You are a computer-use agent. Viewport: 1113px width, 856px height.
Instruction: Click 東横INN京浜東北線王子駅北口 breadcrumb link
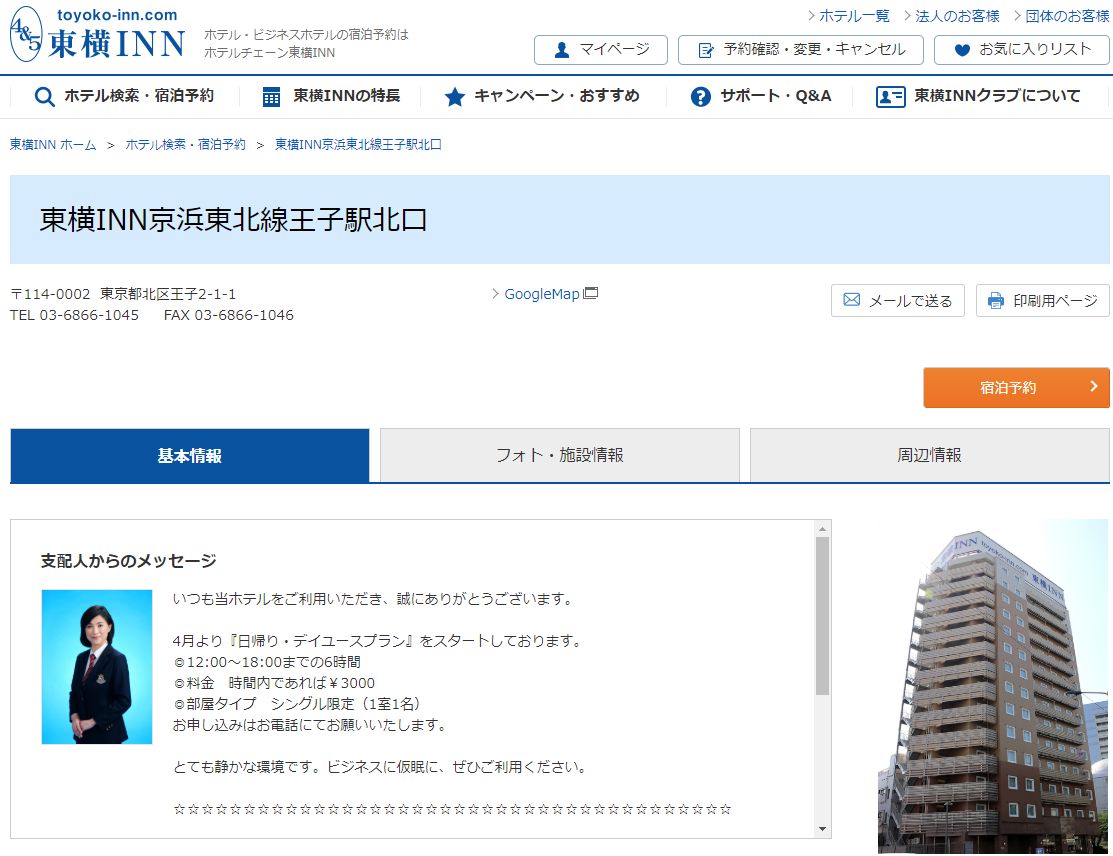358,145
